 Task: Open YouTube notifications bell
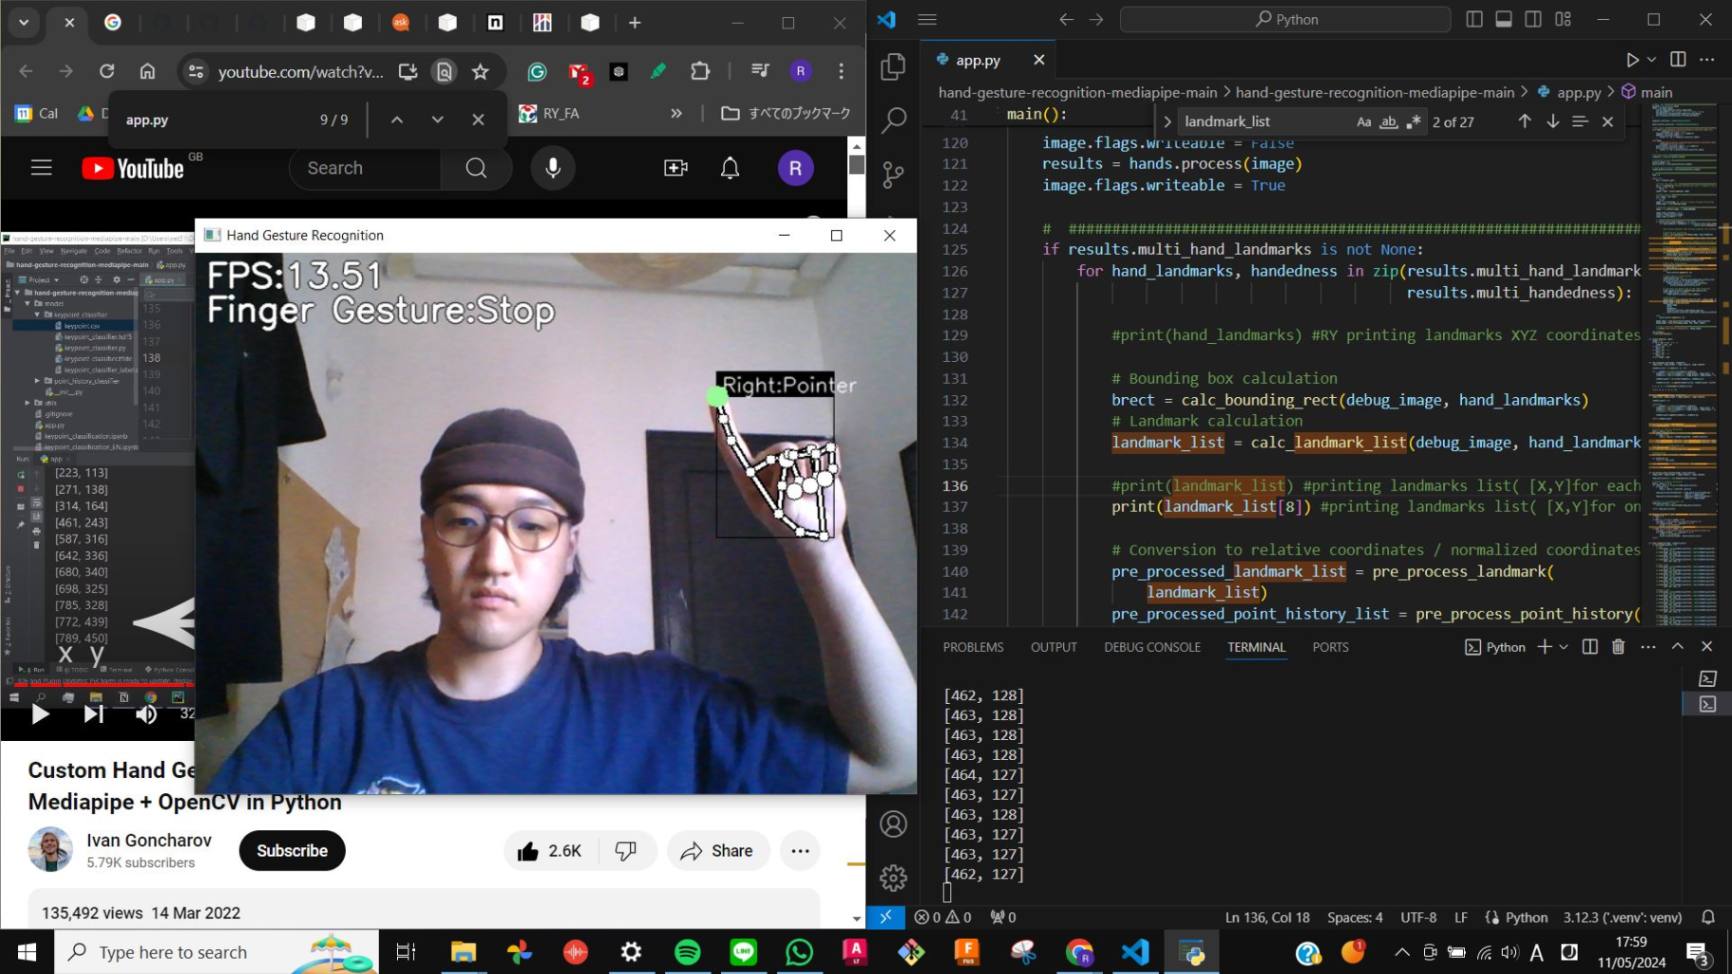point(730,168)
